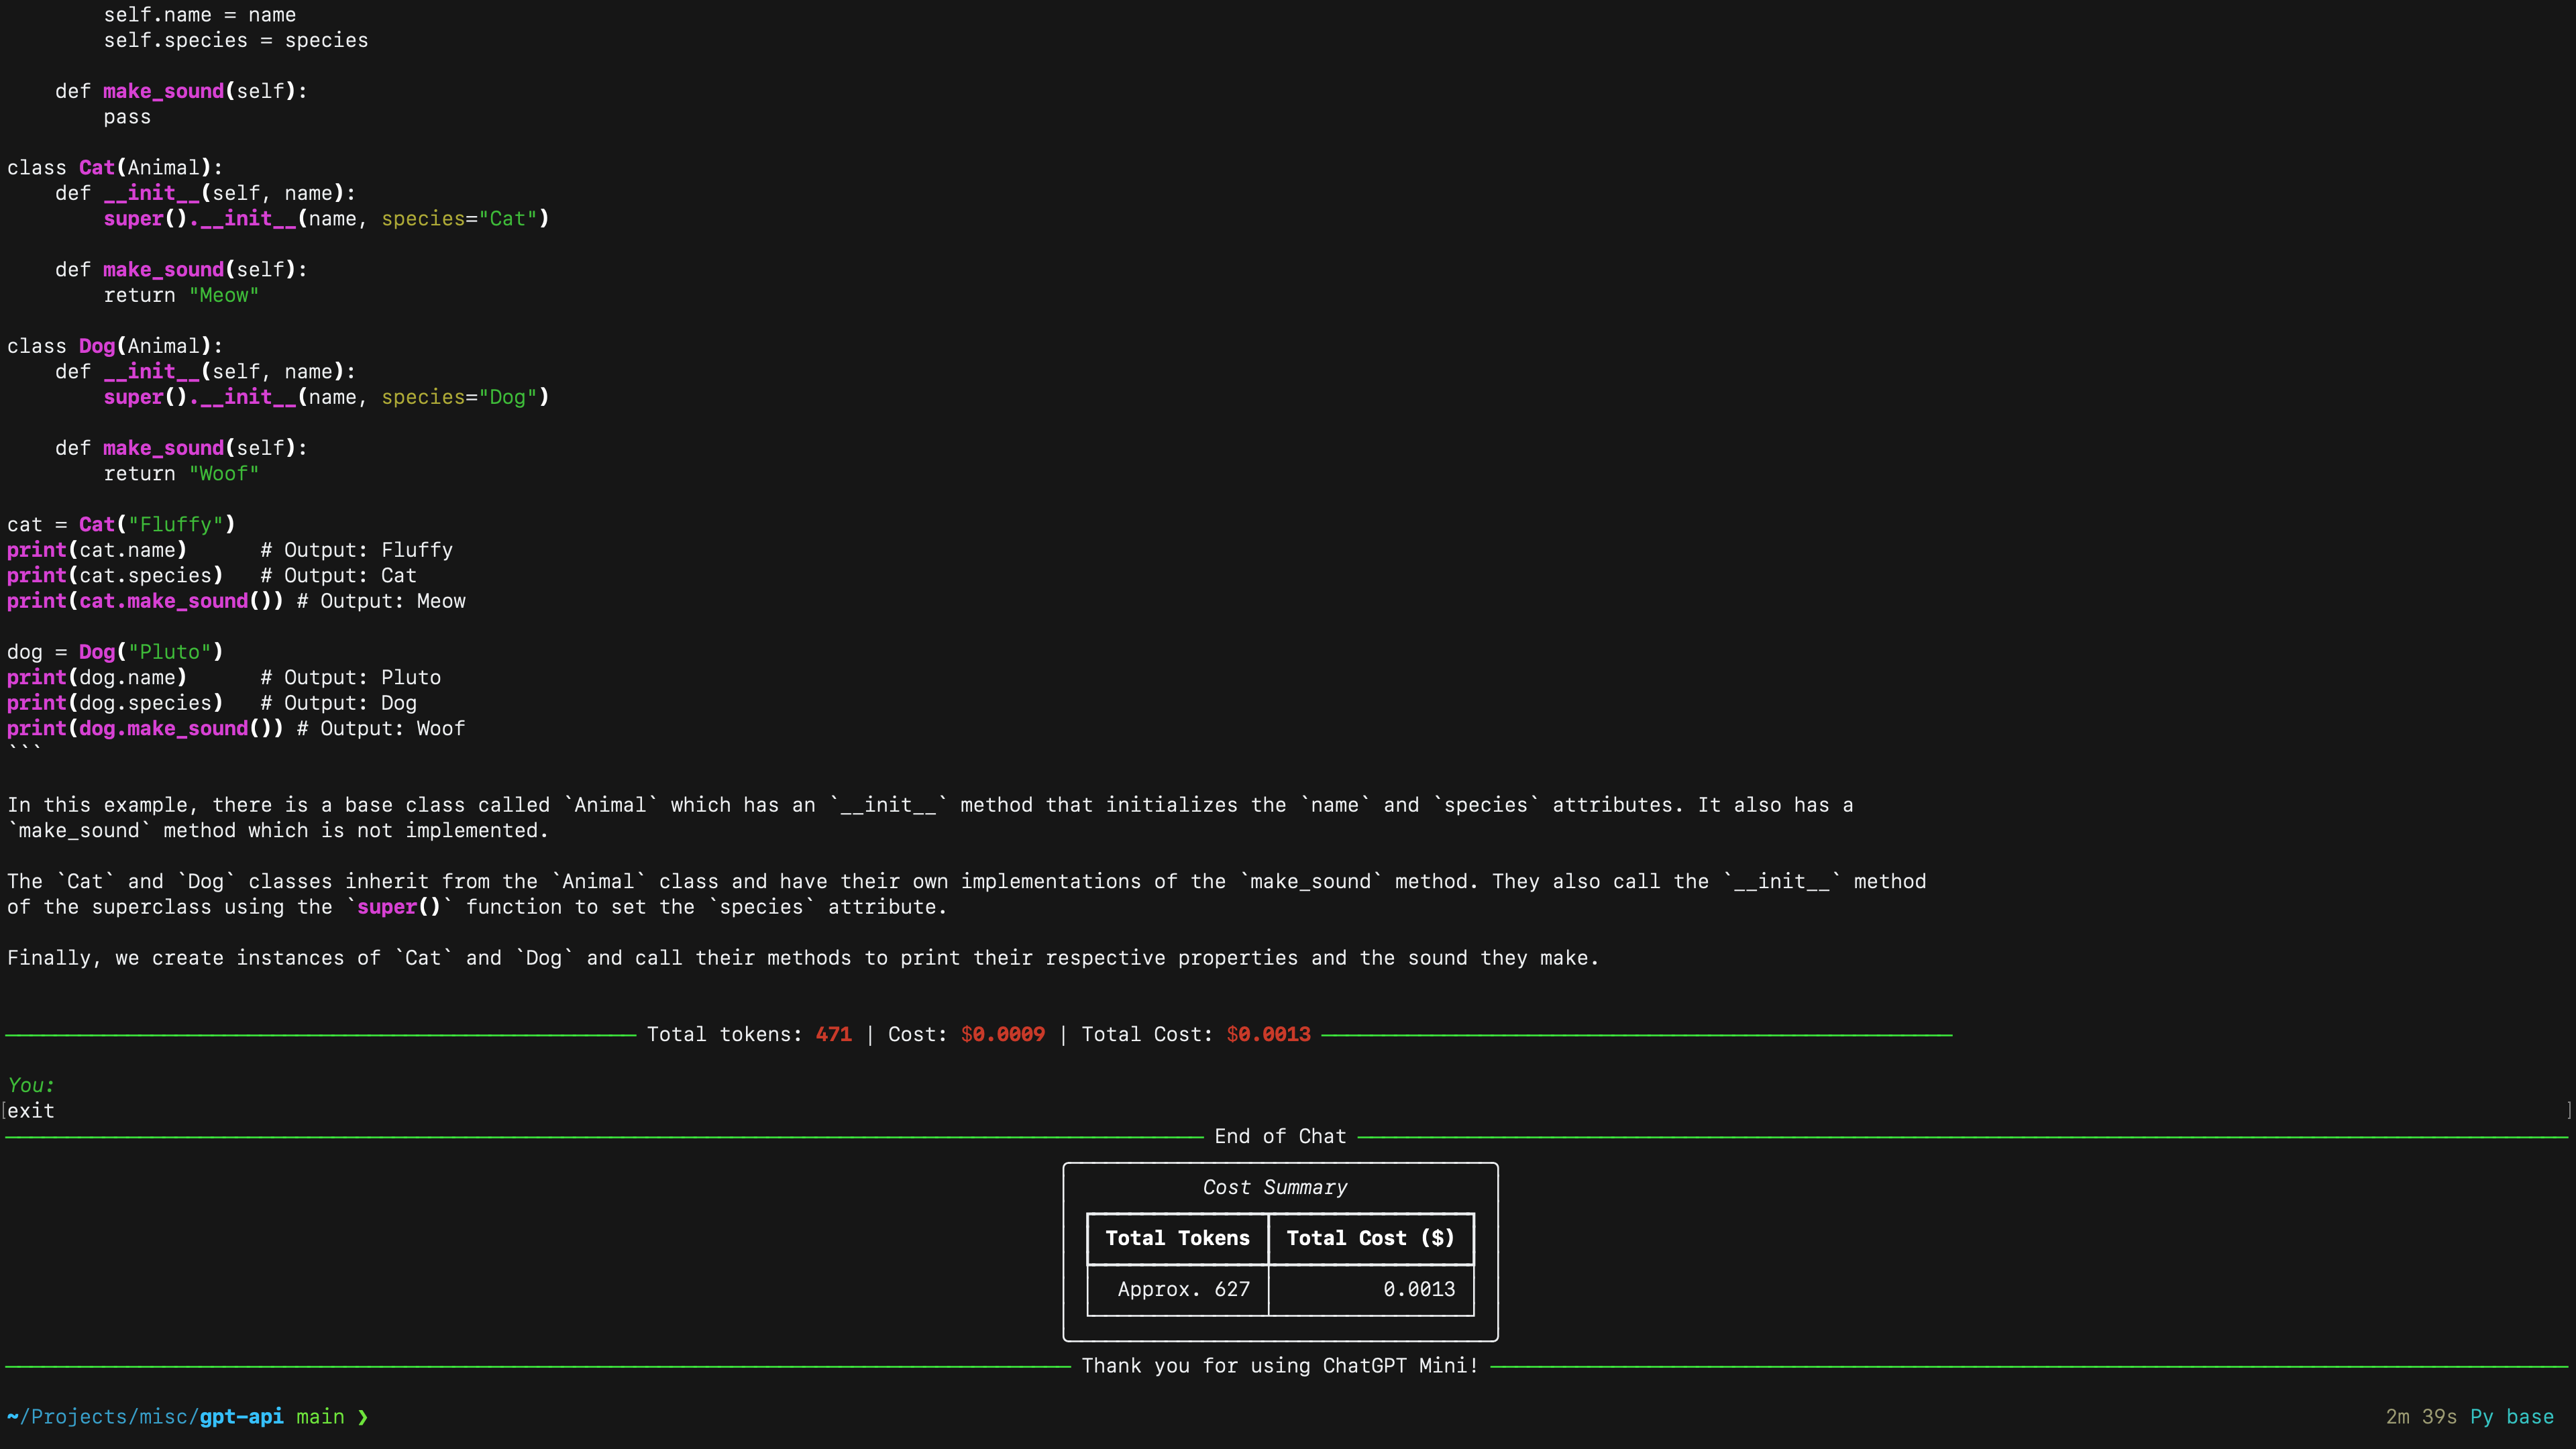Click 'cat = Cat("Fluffy")' line
Viewport: 2576px width, 1449px height.
121,525
